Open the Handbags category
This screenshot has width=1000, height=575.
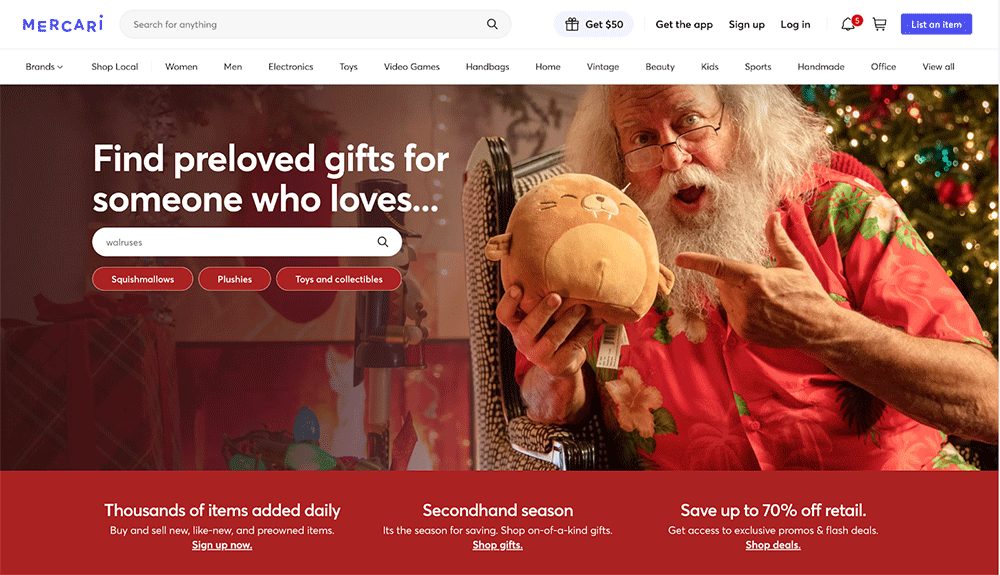pos(487,66)
